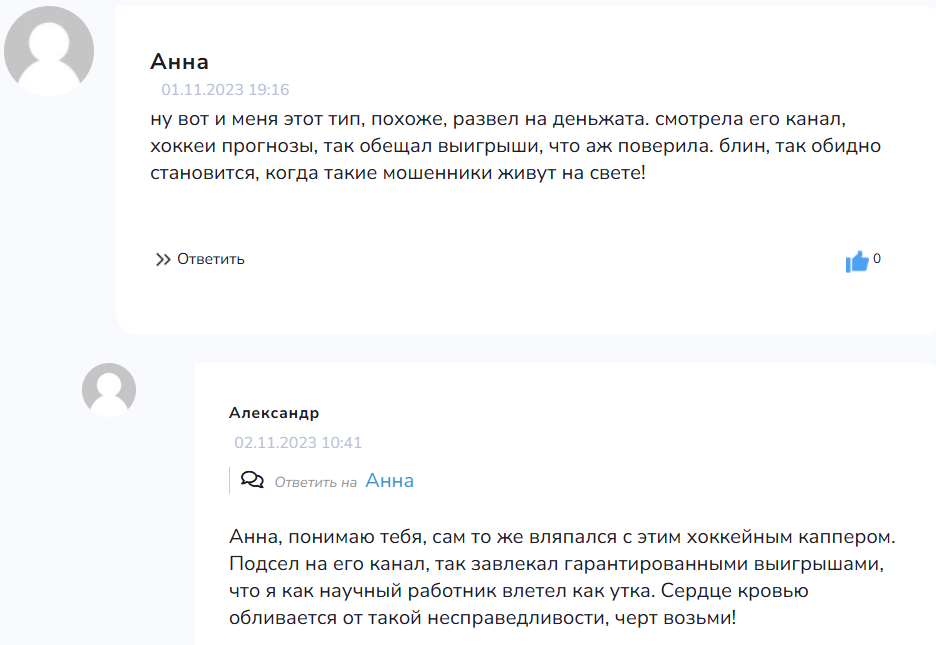Open the blue Анна link in the reply header
936x645 pixels.
pyautogui.click(x=389, y=481)
